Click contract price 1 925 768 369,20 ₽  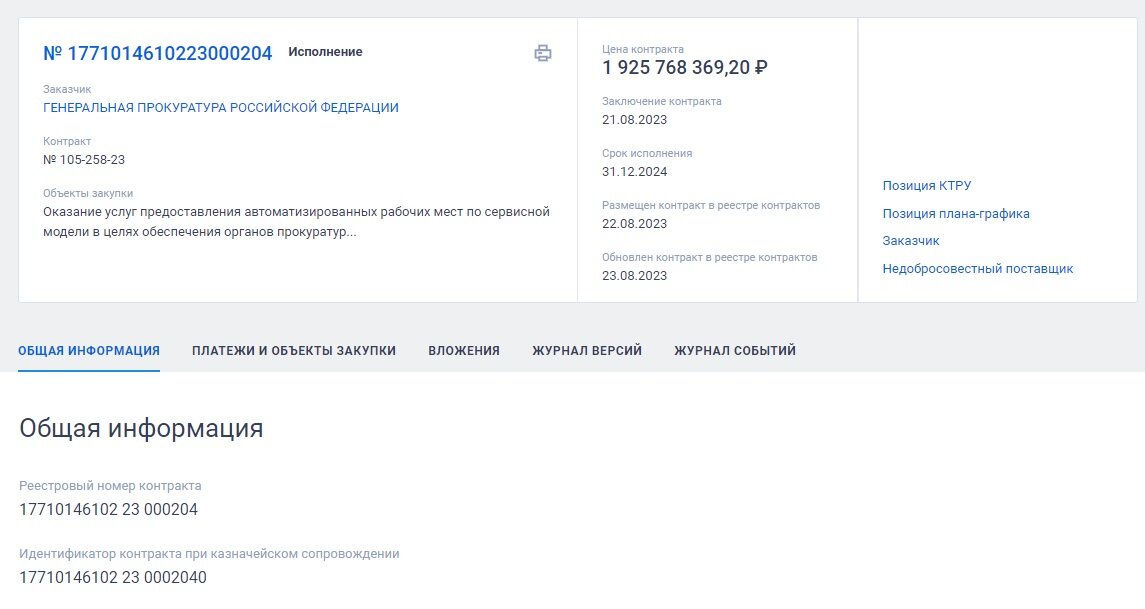pos(684,67)
